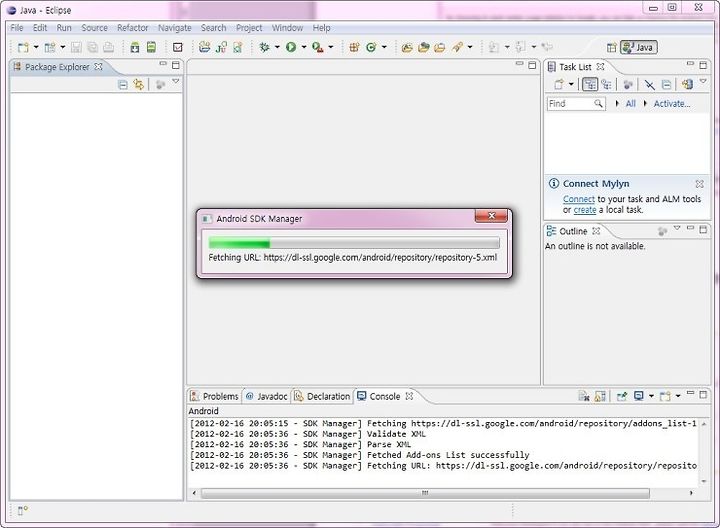Click the fast view icon in status bar

(22, 510)
